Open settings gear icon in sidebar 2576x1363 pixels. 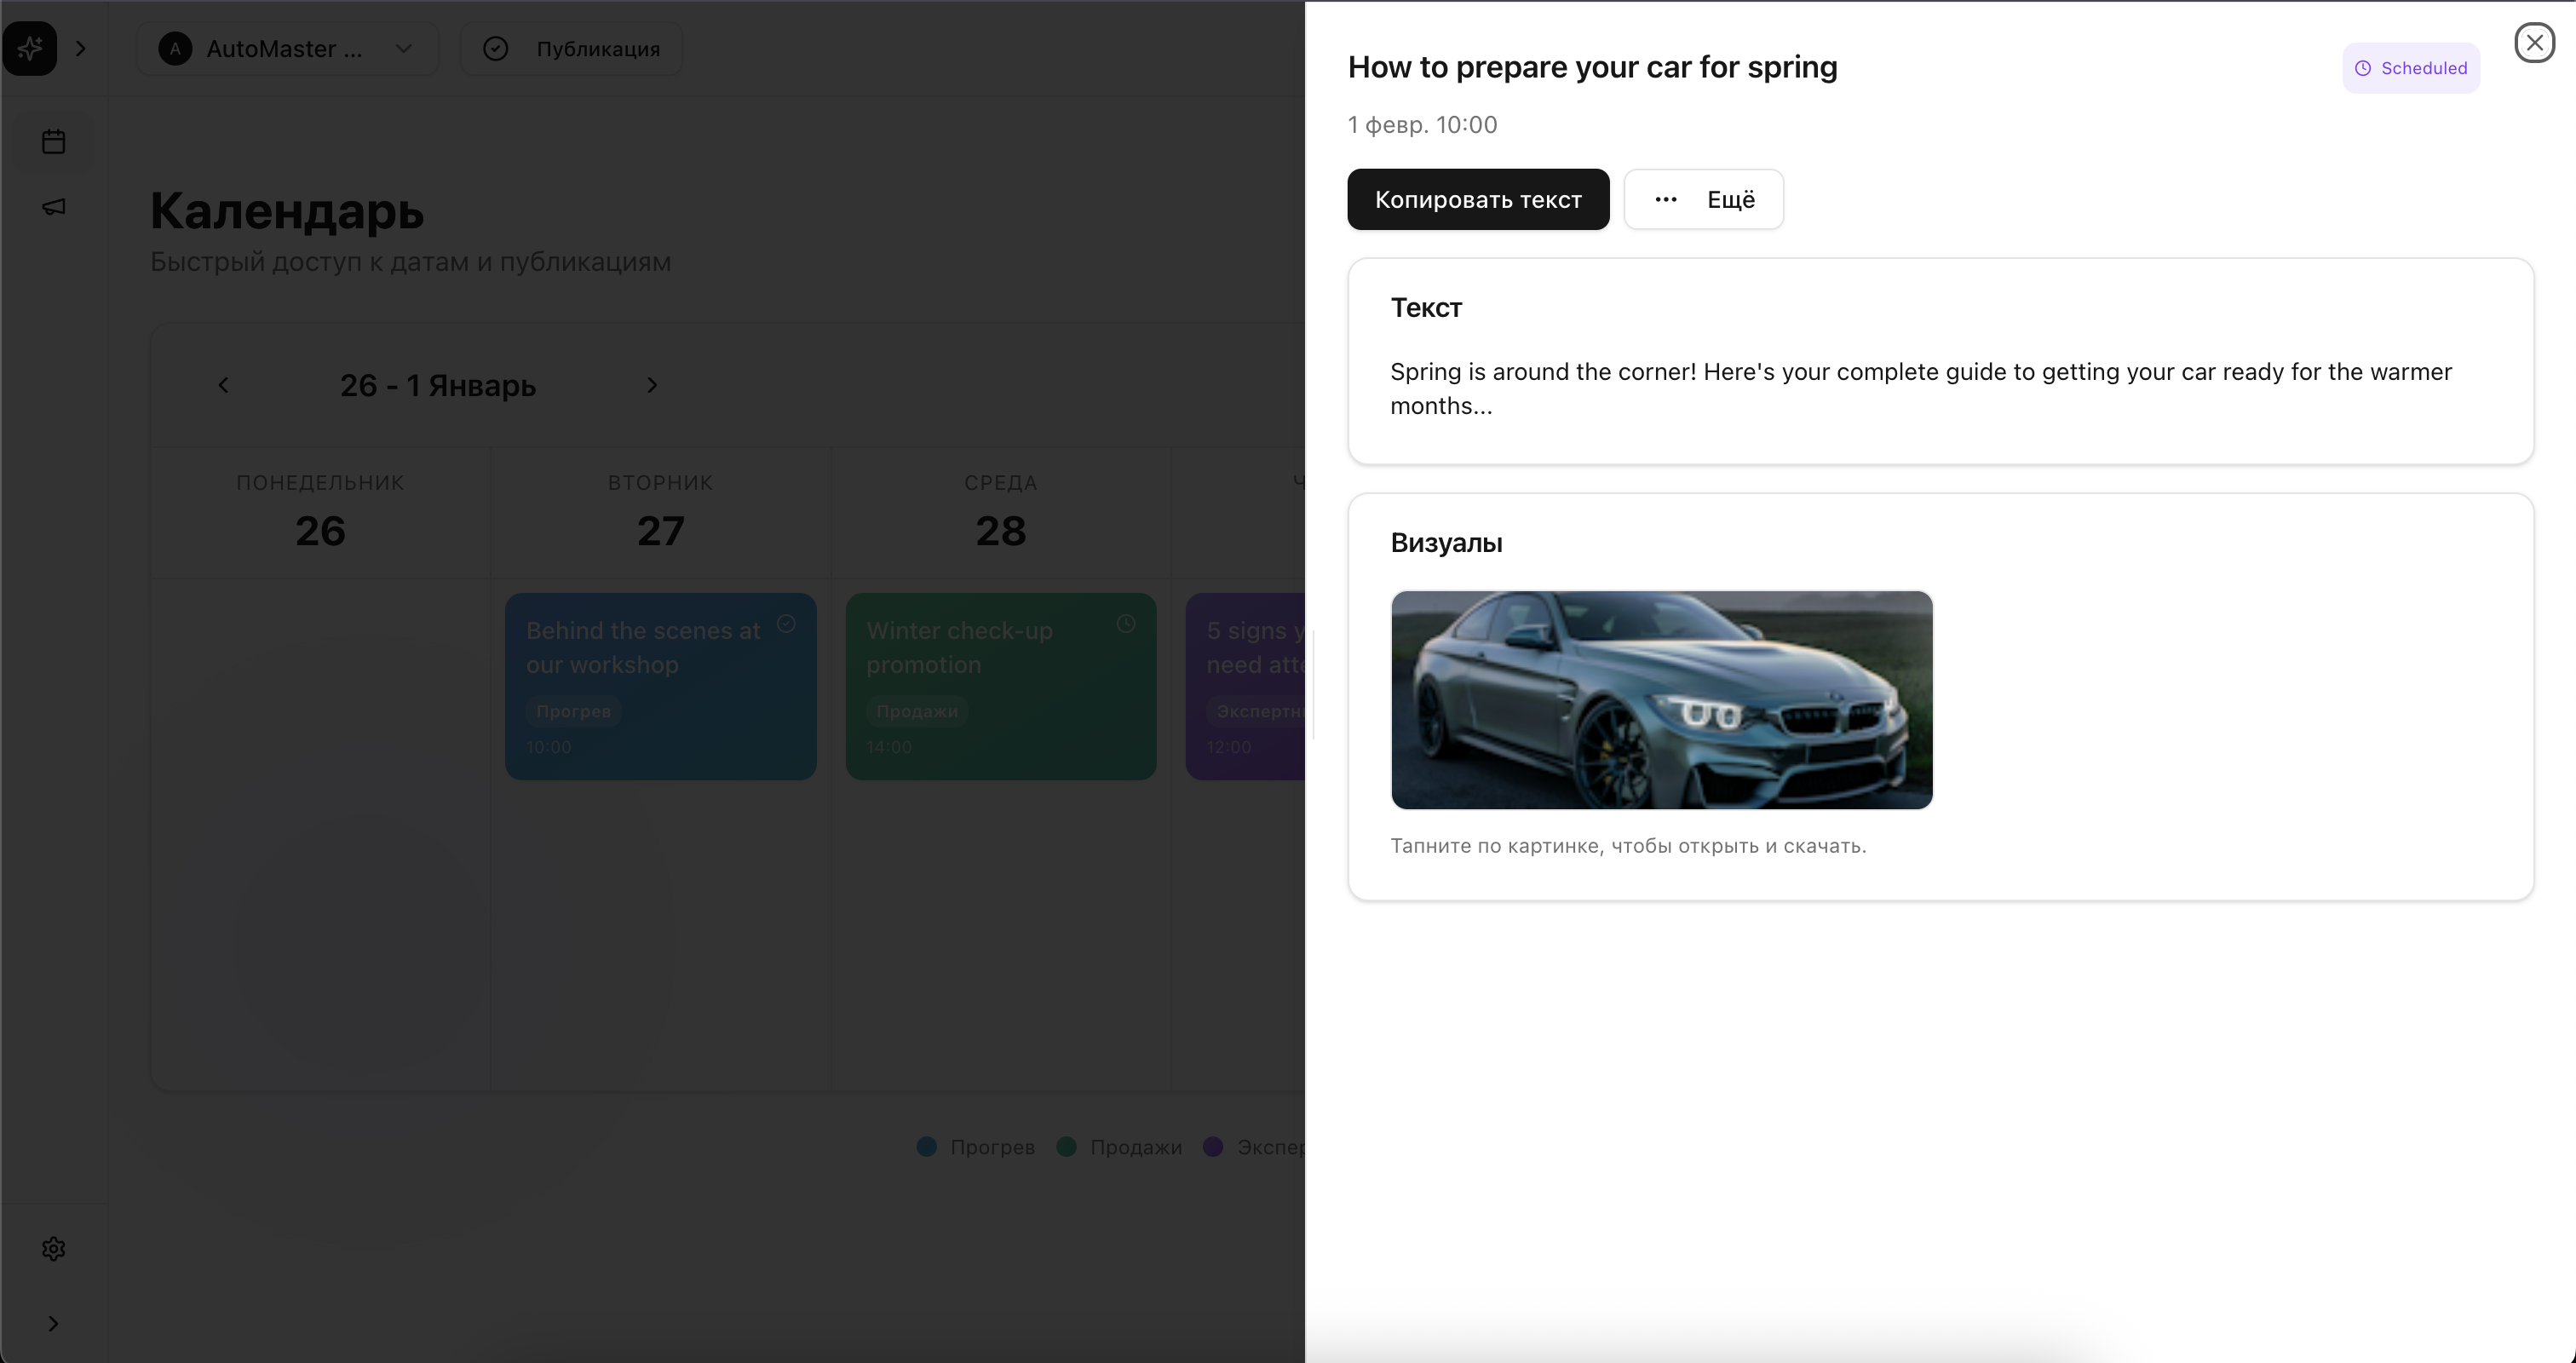click(x=54, y=1248)
